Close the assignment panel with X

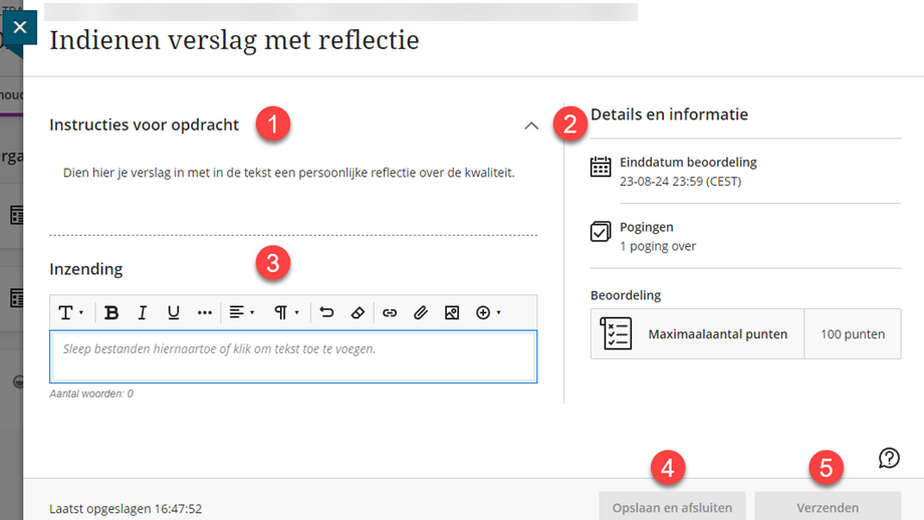click(19, 27)
